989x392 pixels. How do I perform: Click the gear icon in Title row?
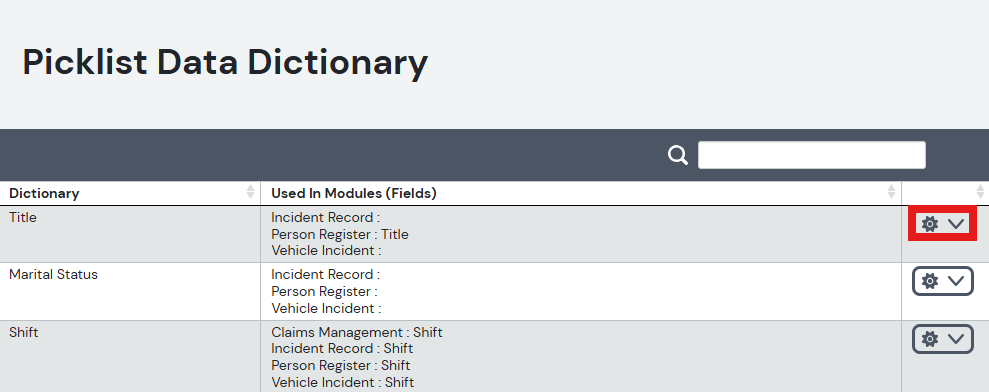[x=930, y=223]
